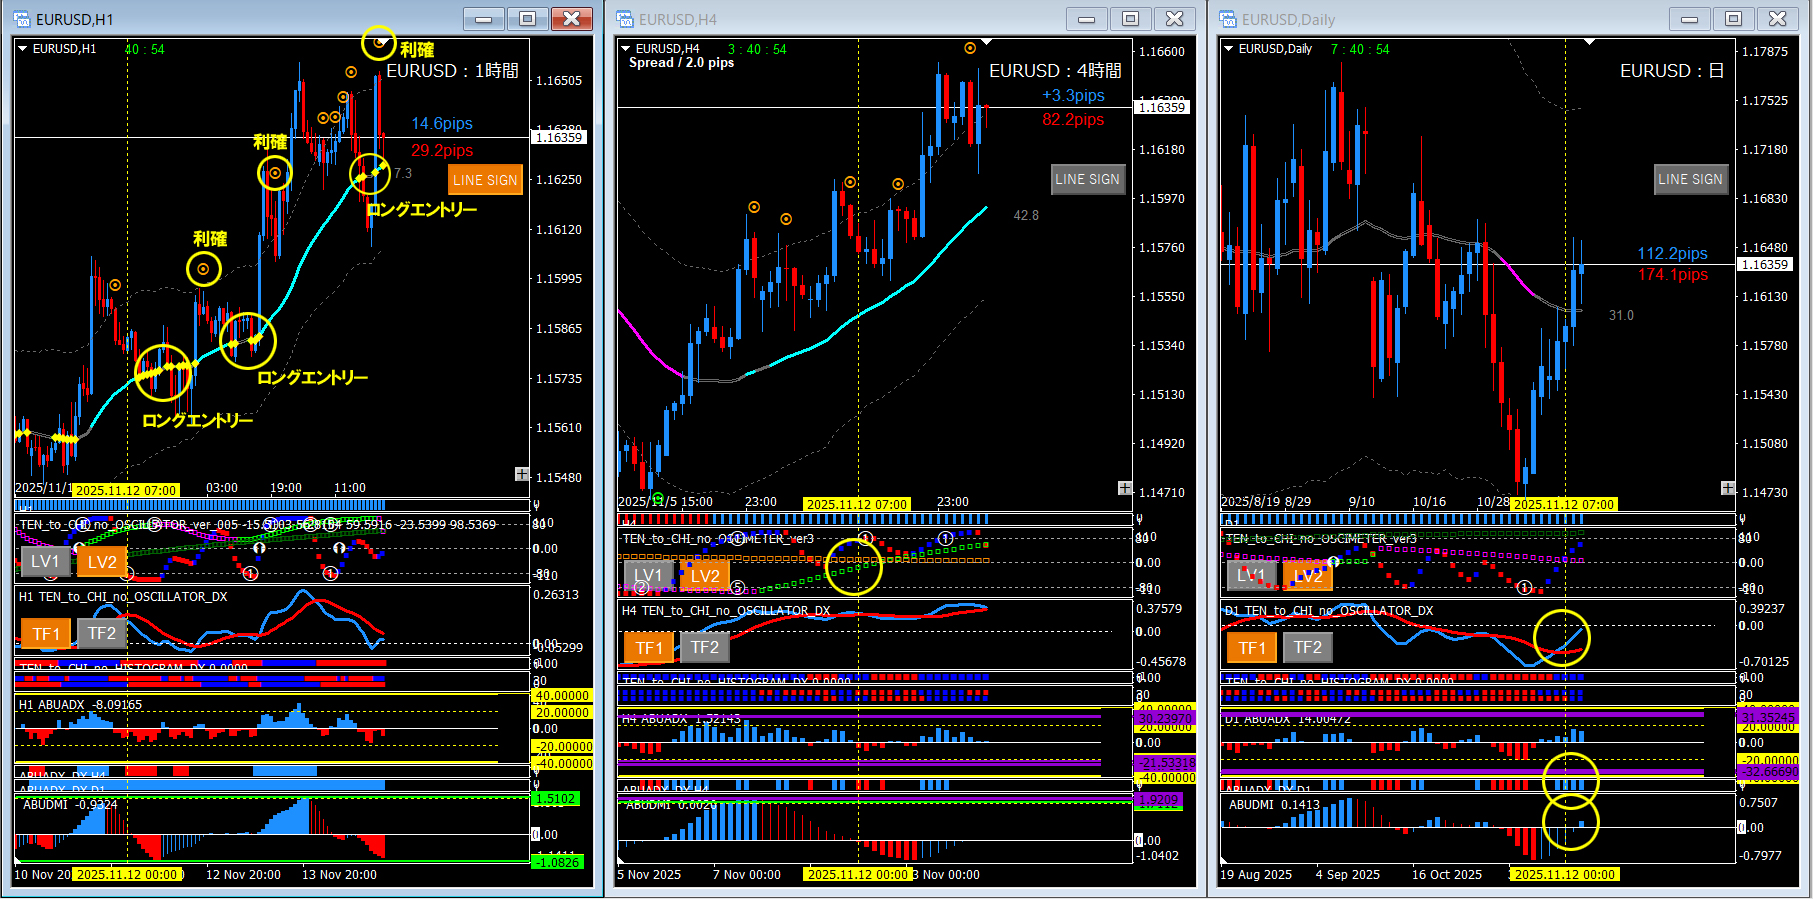Toggle TF2 on the Daily oscillator panel
This screenshot has width=1814, height=900.
coord(1307,648)
